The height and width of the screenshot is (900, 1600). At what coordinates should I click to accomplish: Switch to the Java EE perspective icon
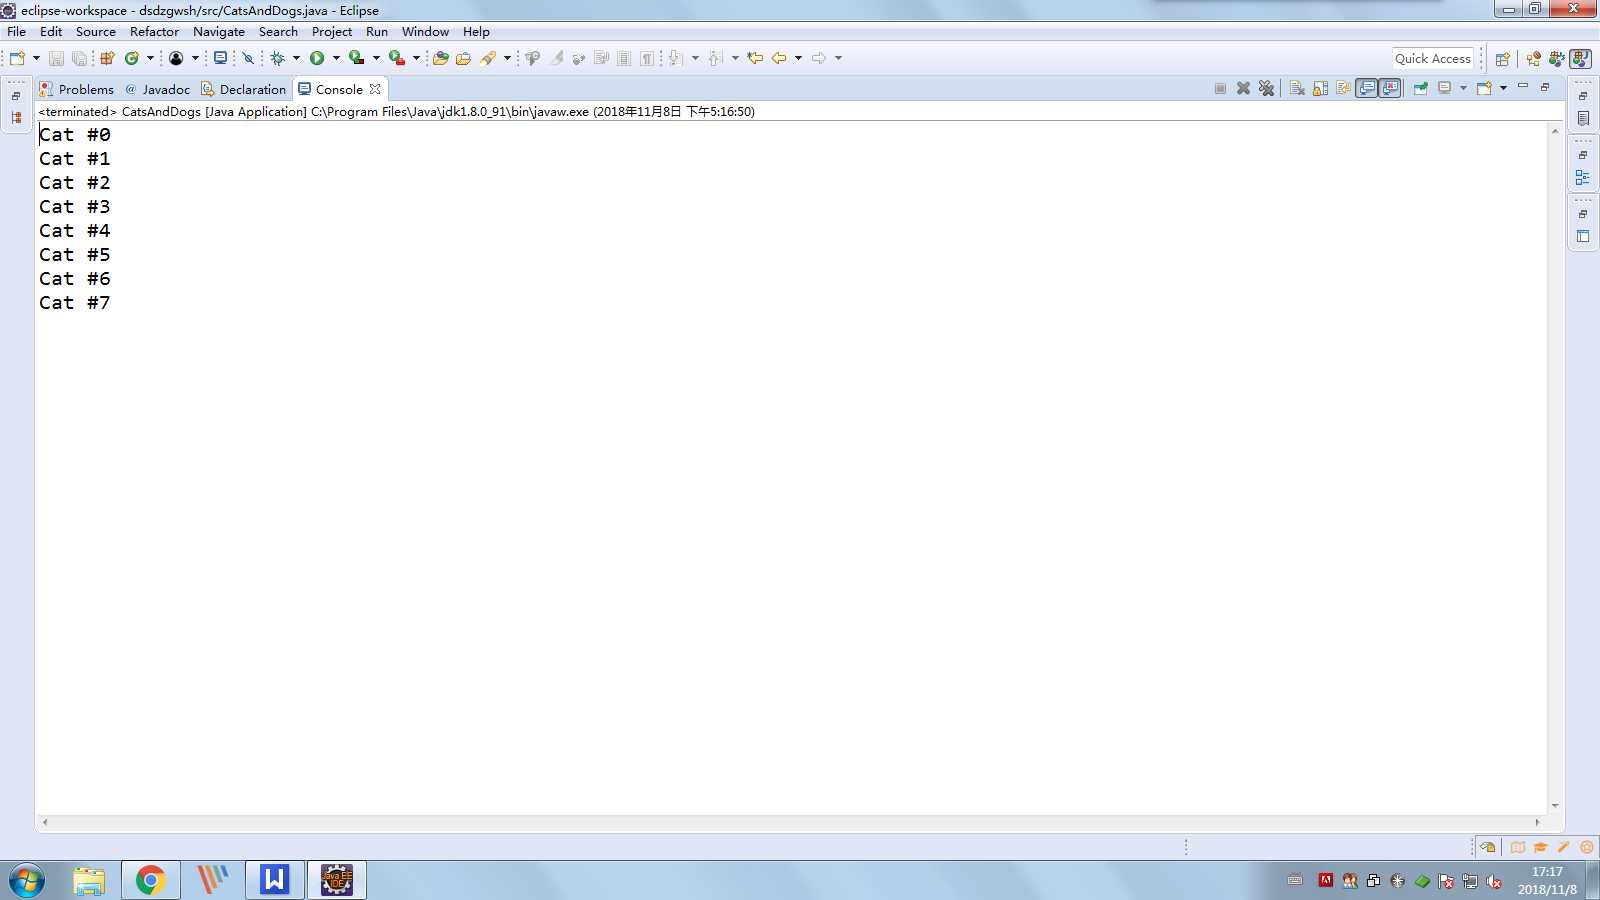(1533, 59)
